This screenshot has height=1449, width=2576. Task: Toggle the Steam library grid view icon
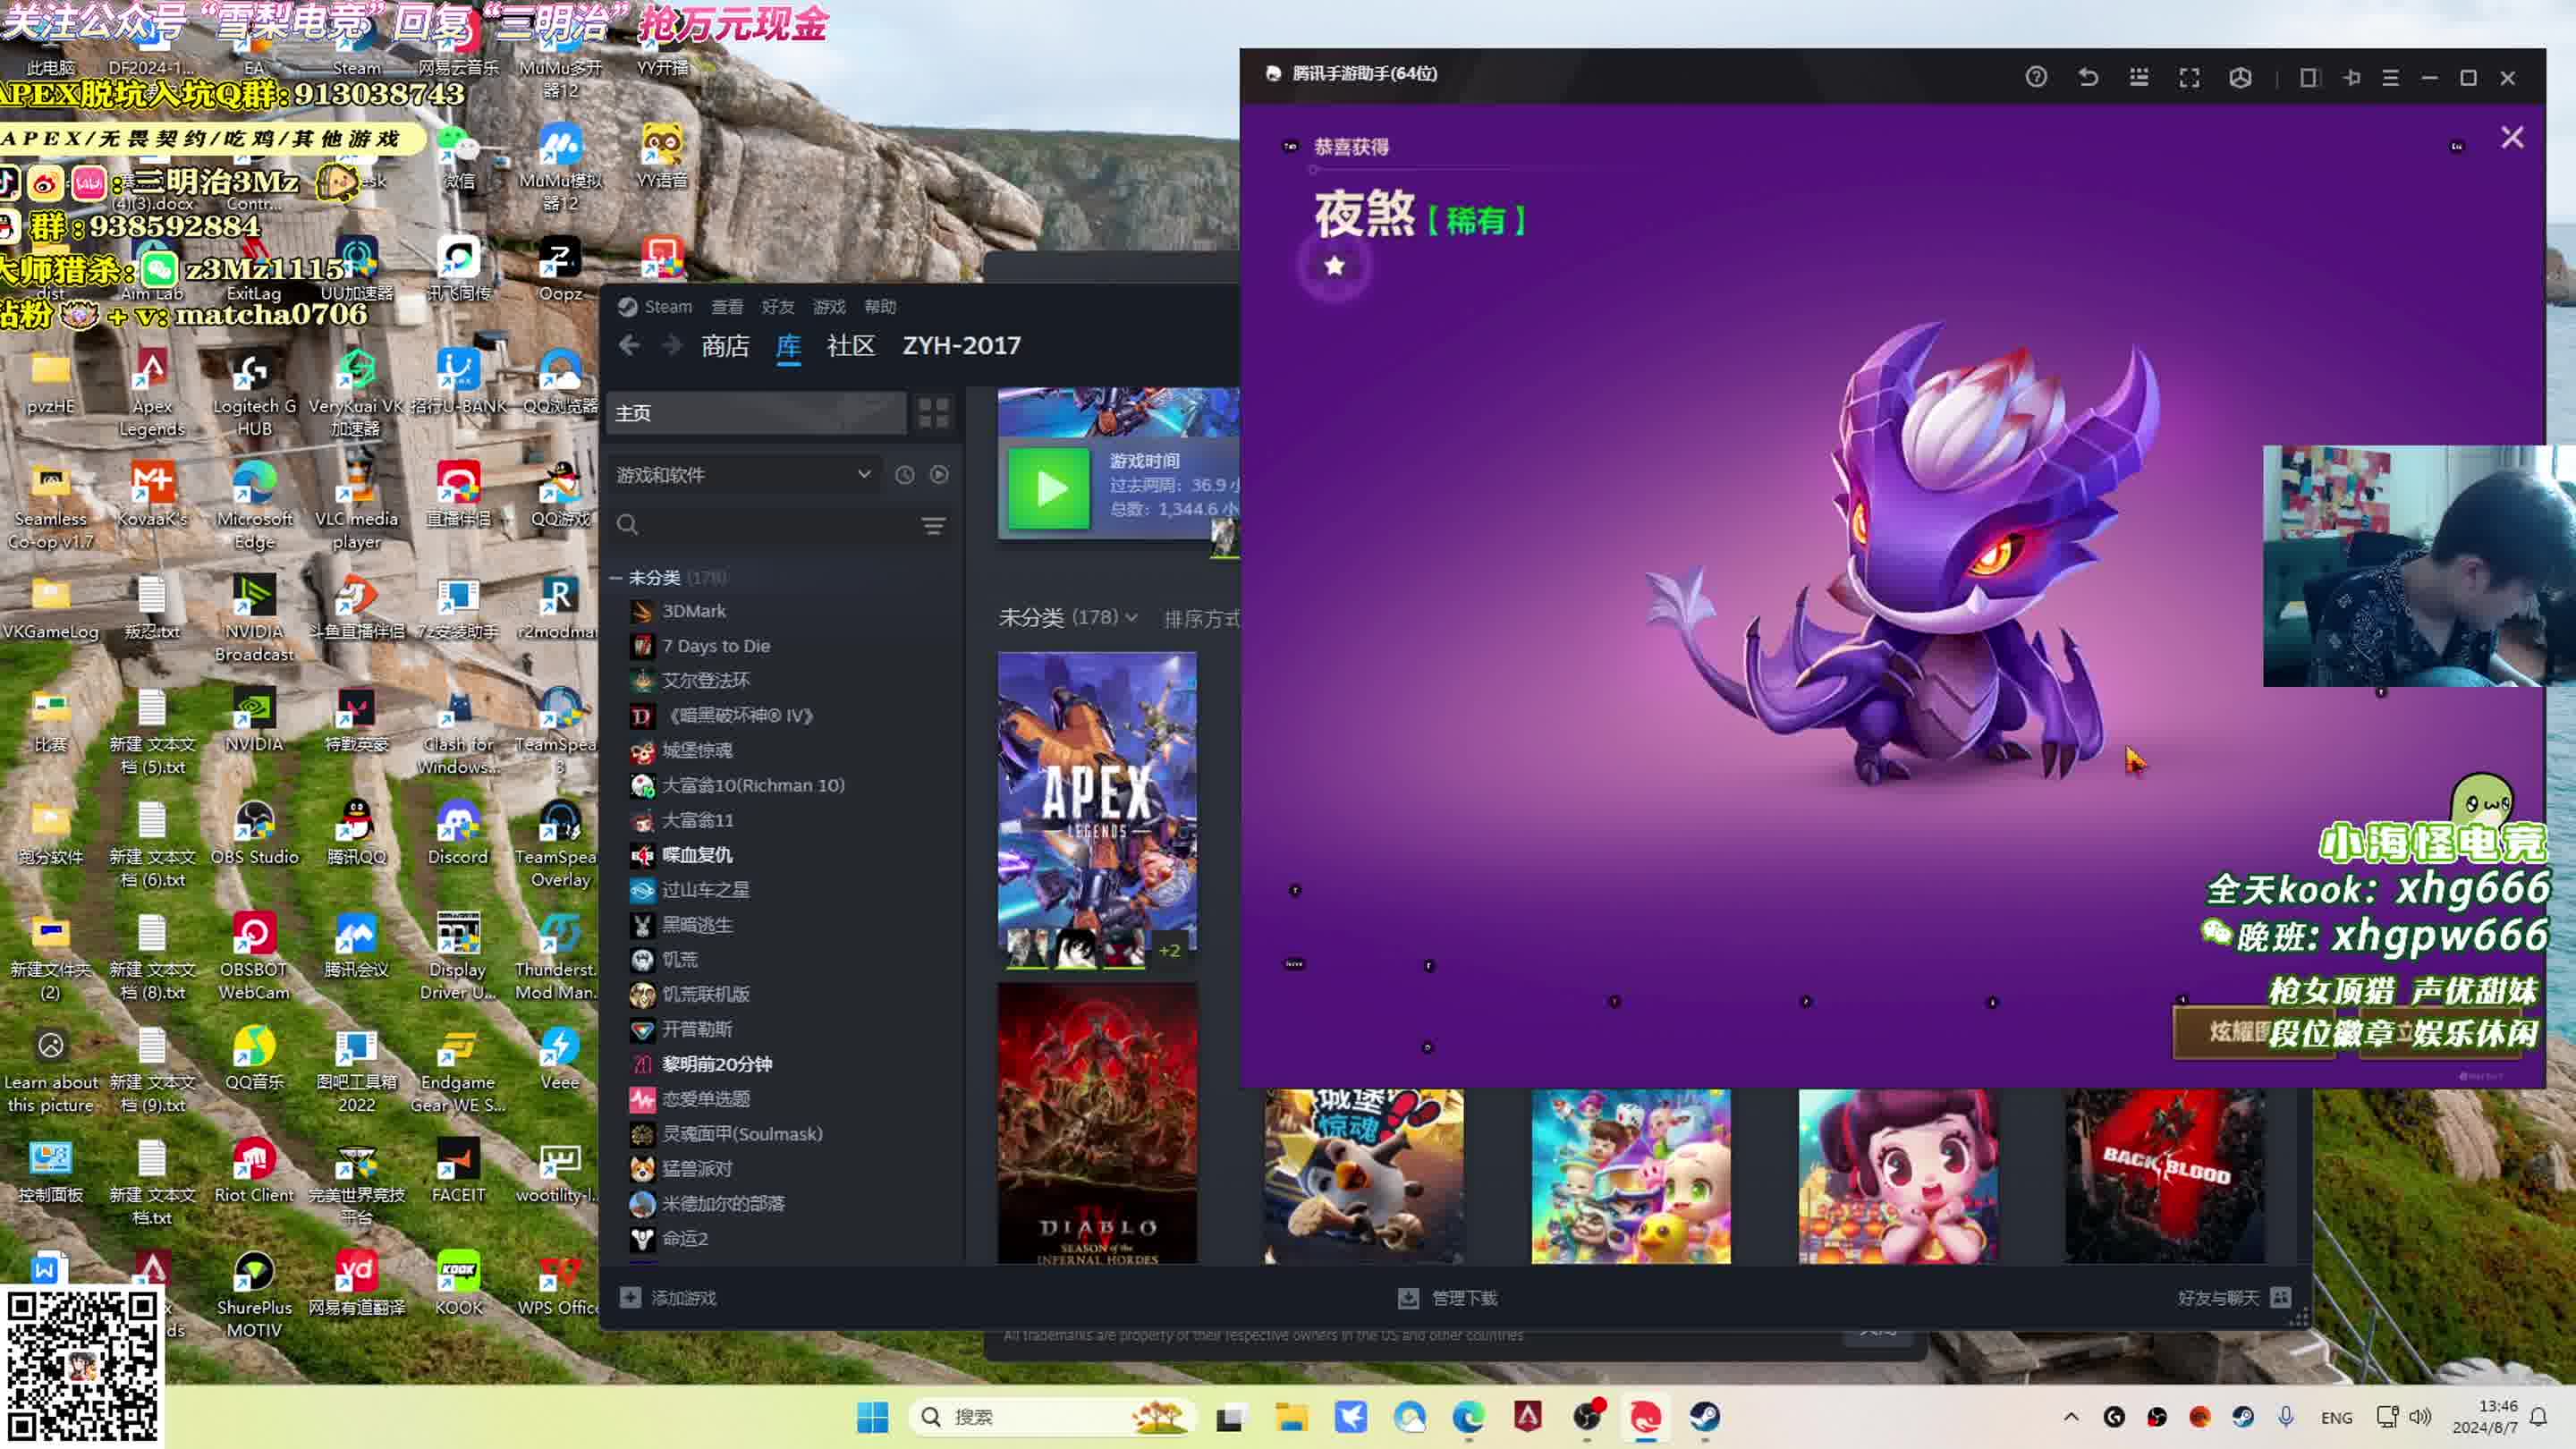coord(934,412)
